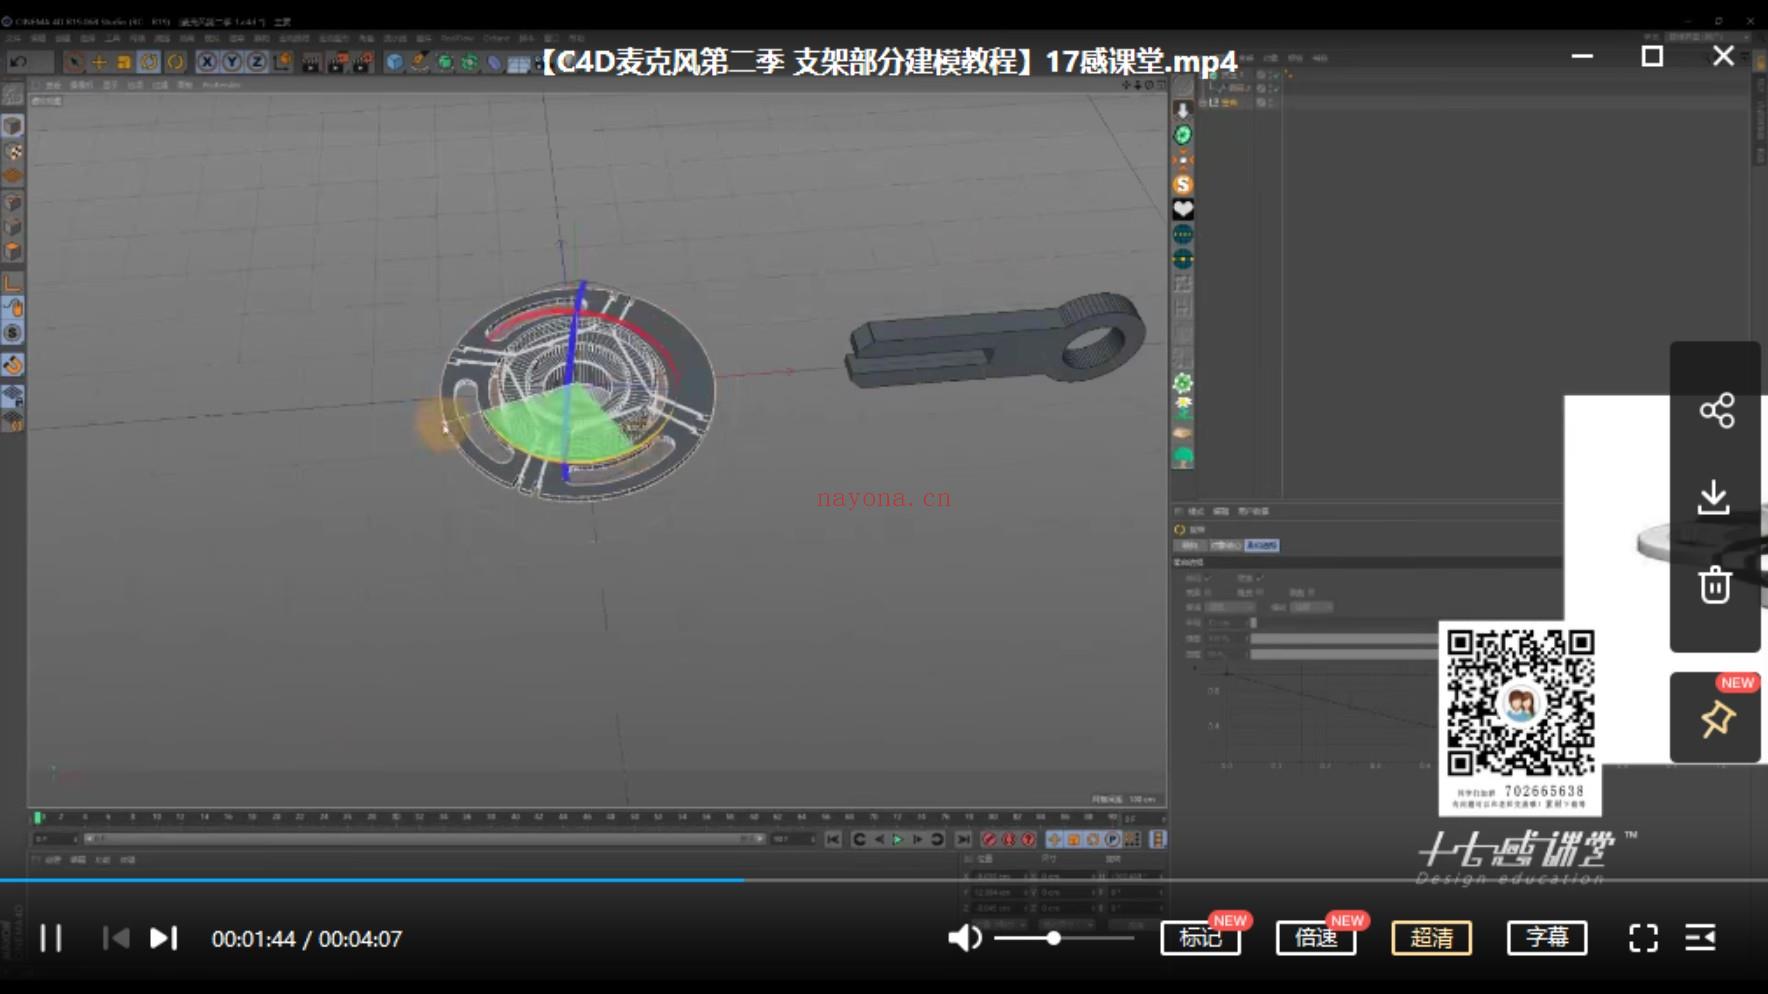This screenshot has height=994, width=1768.
Task: Click the Texture mode checker icon
Action: point(13,151)
